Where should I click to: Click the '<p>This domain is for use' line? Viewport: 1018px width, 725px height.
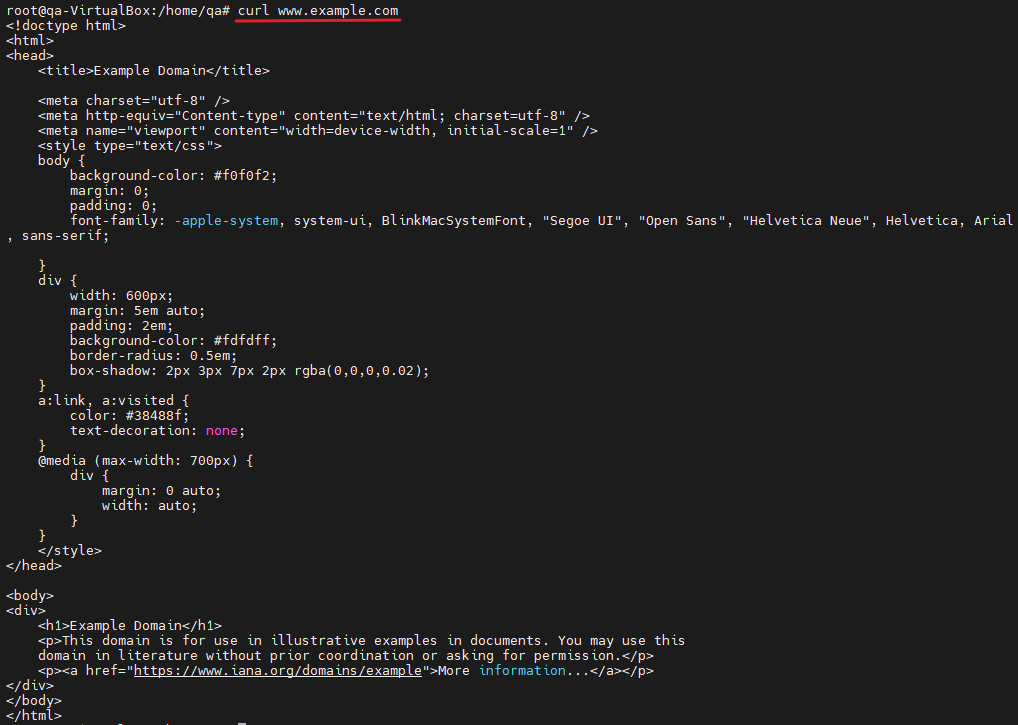point(362,641)
